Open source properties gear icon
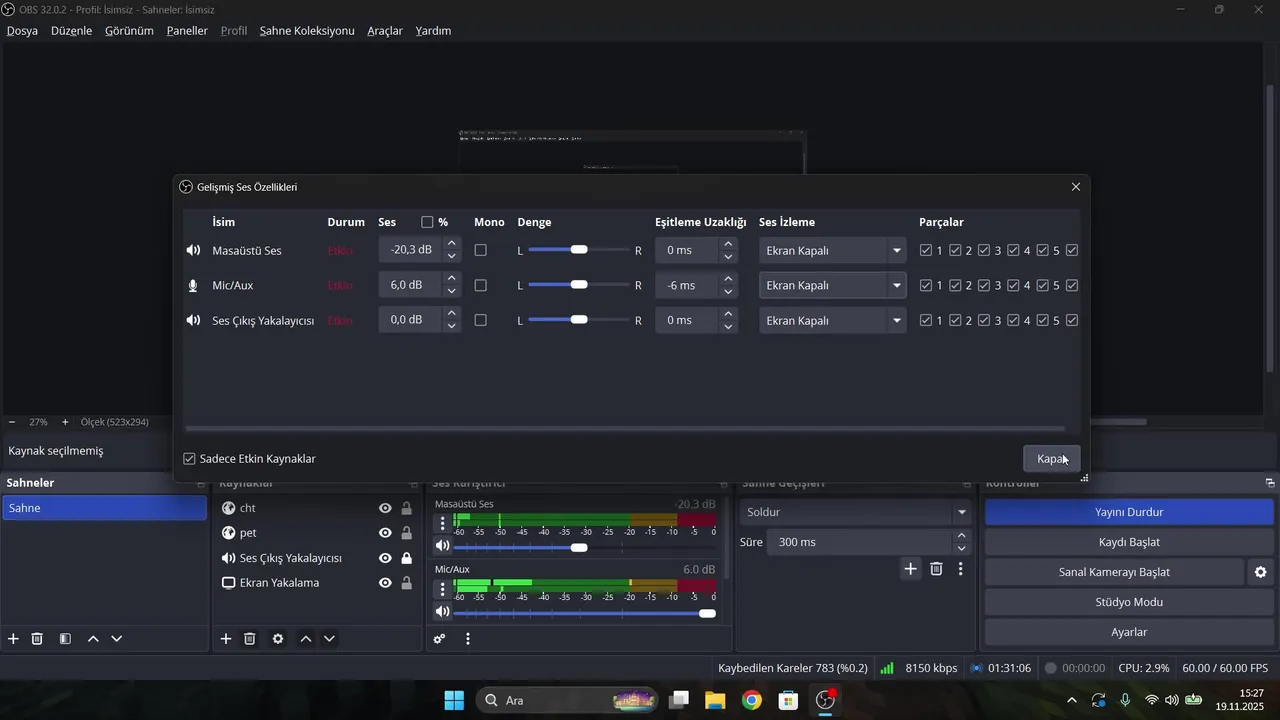Viewport: 1280px width, 720px height. [278, 638]
